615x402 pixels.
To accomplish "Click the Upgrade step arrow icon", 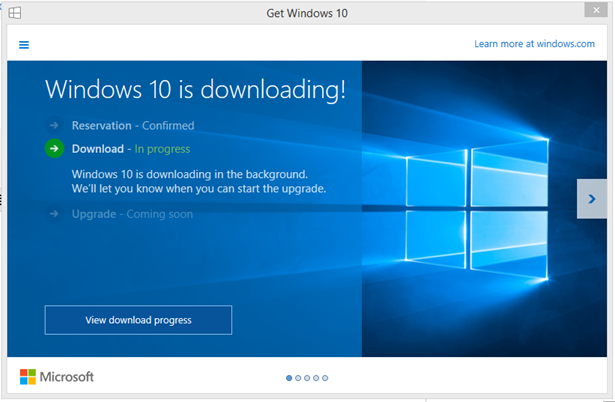I will [55, 214].
